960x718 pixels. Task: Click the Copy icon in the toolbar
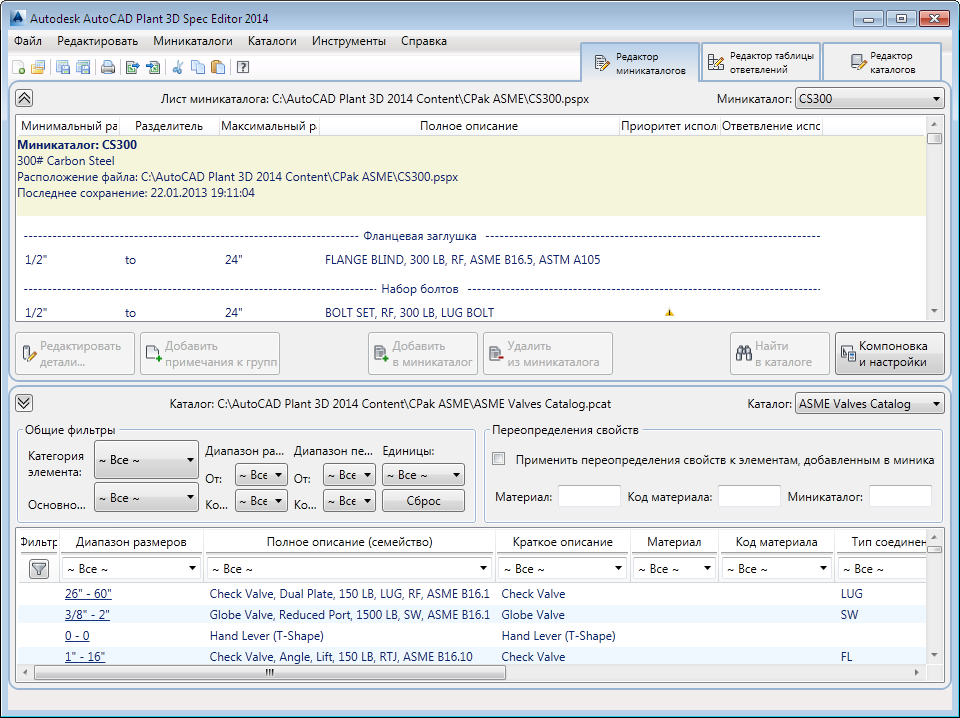198,67
